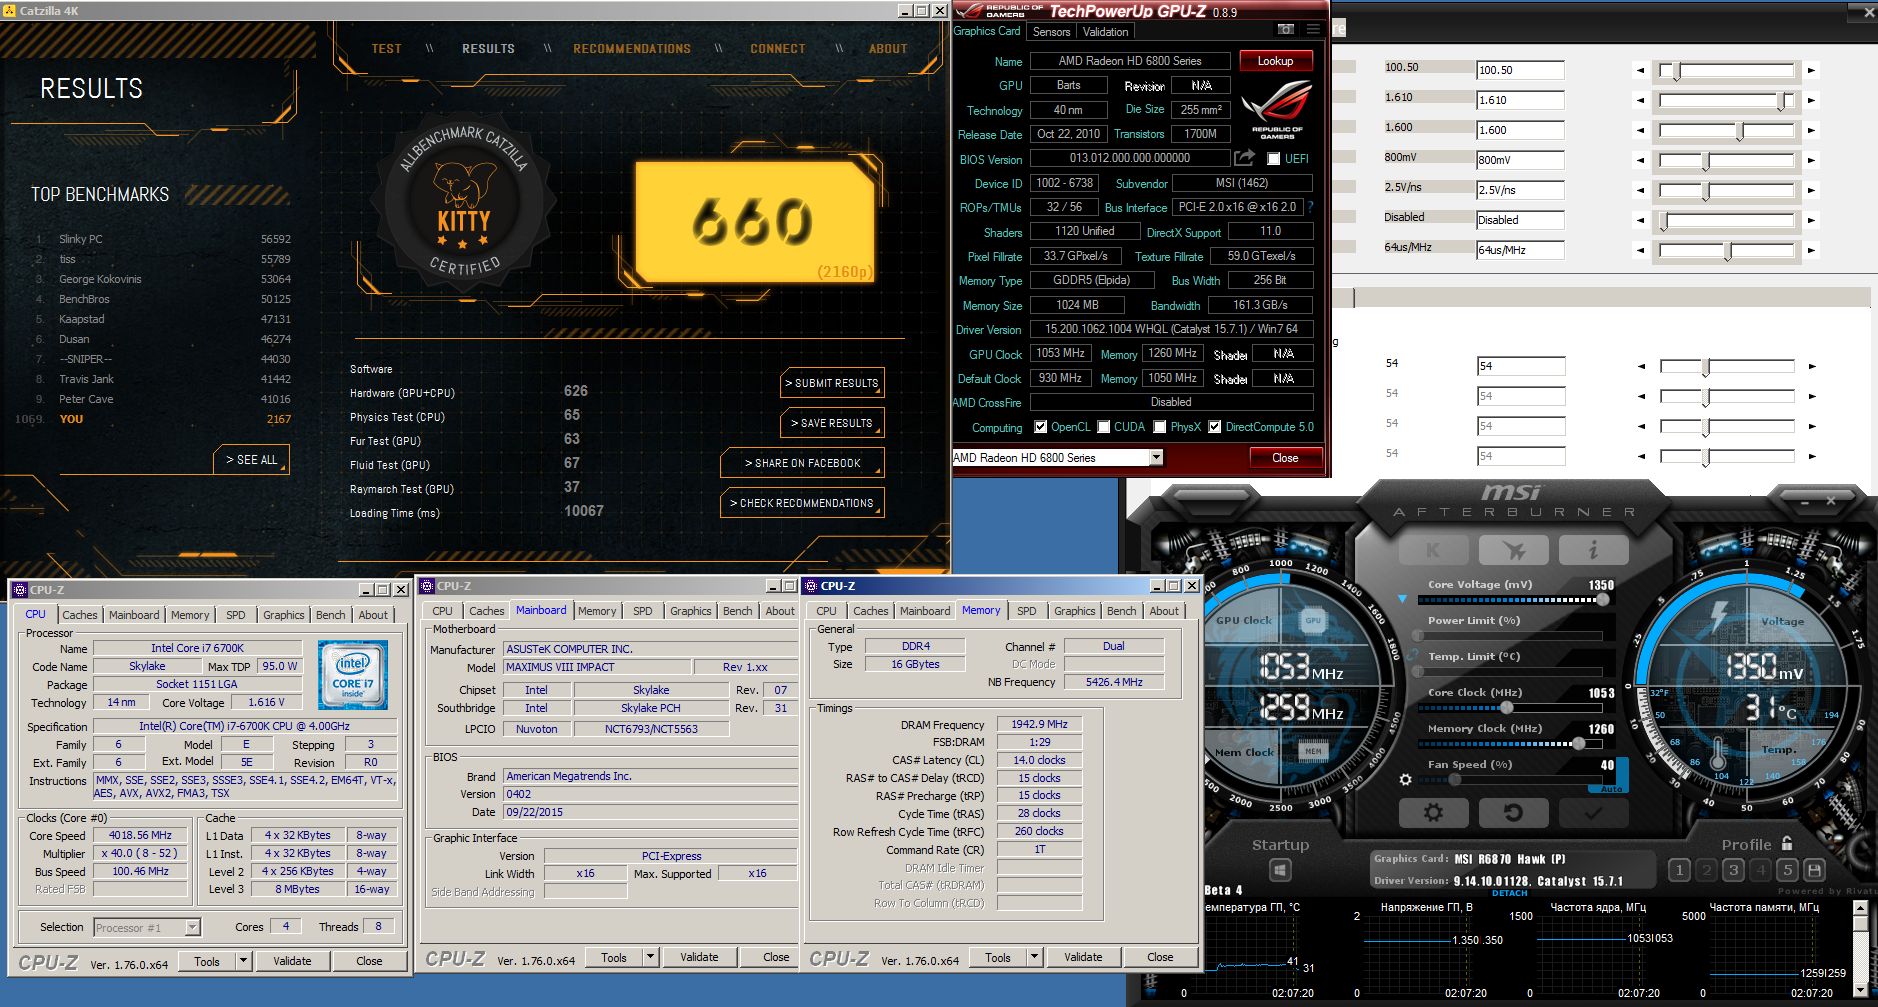
Task: Open the GPU-Z hamburger menu icon
Action: (x=1313, y=30)
